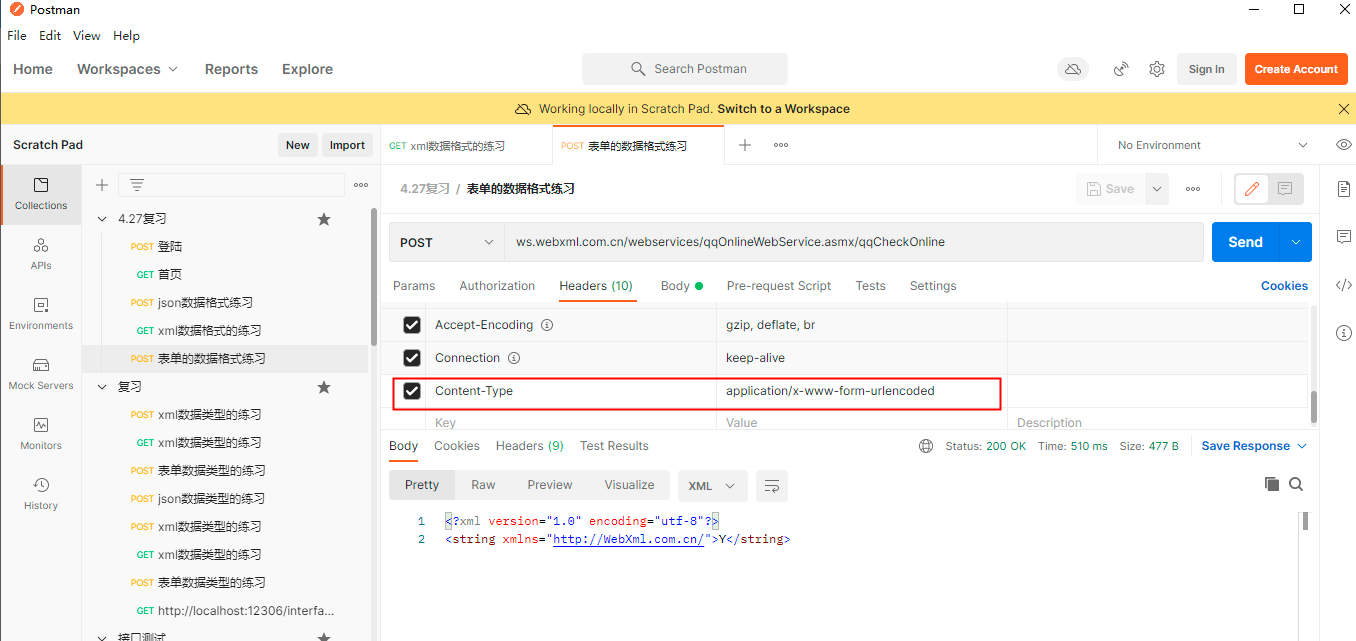Uncheck the Accept-Encoding header checkbox
Image resolution: width=1356 pixels, height=641 pixels.
coord(411,325)
